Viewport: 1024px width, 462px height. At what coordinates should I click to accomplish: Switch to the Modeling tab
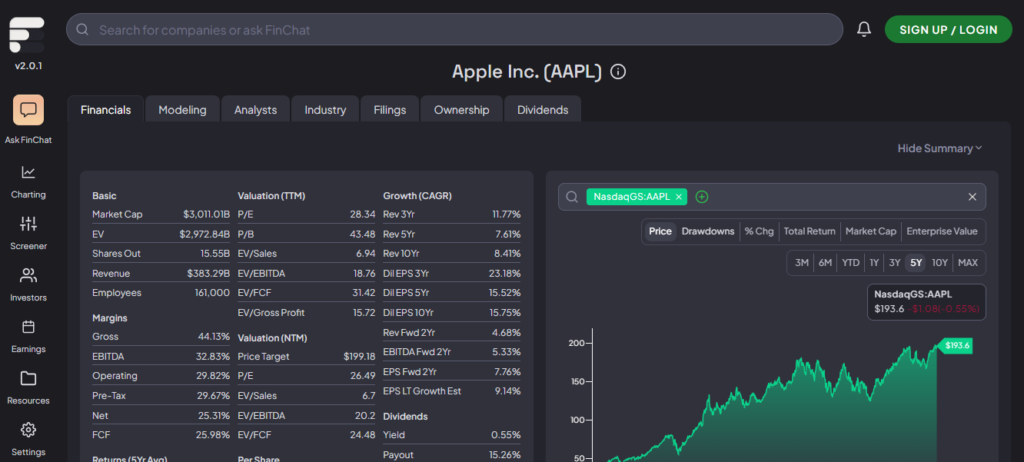pyautogui.click(x=182, y=110)
